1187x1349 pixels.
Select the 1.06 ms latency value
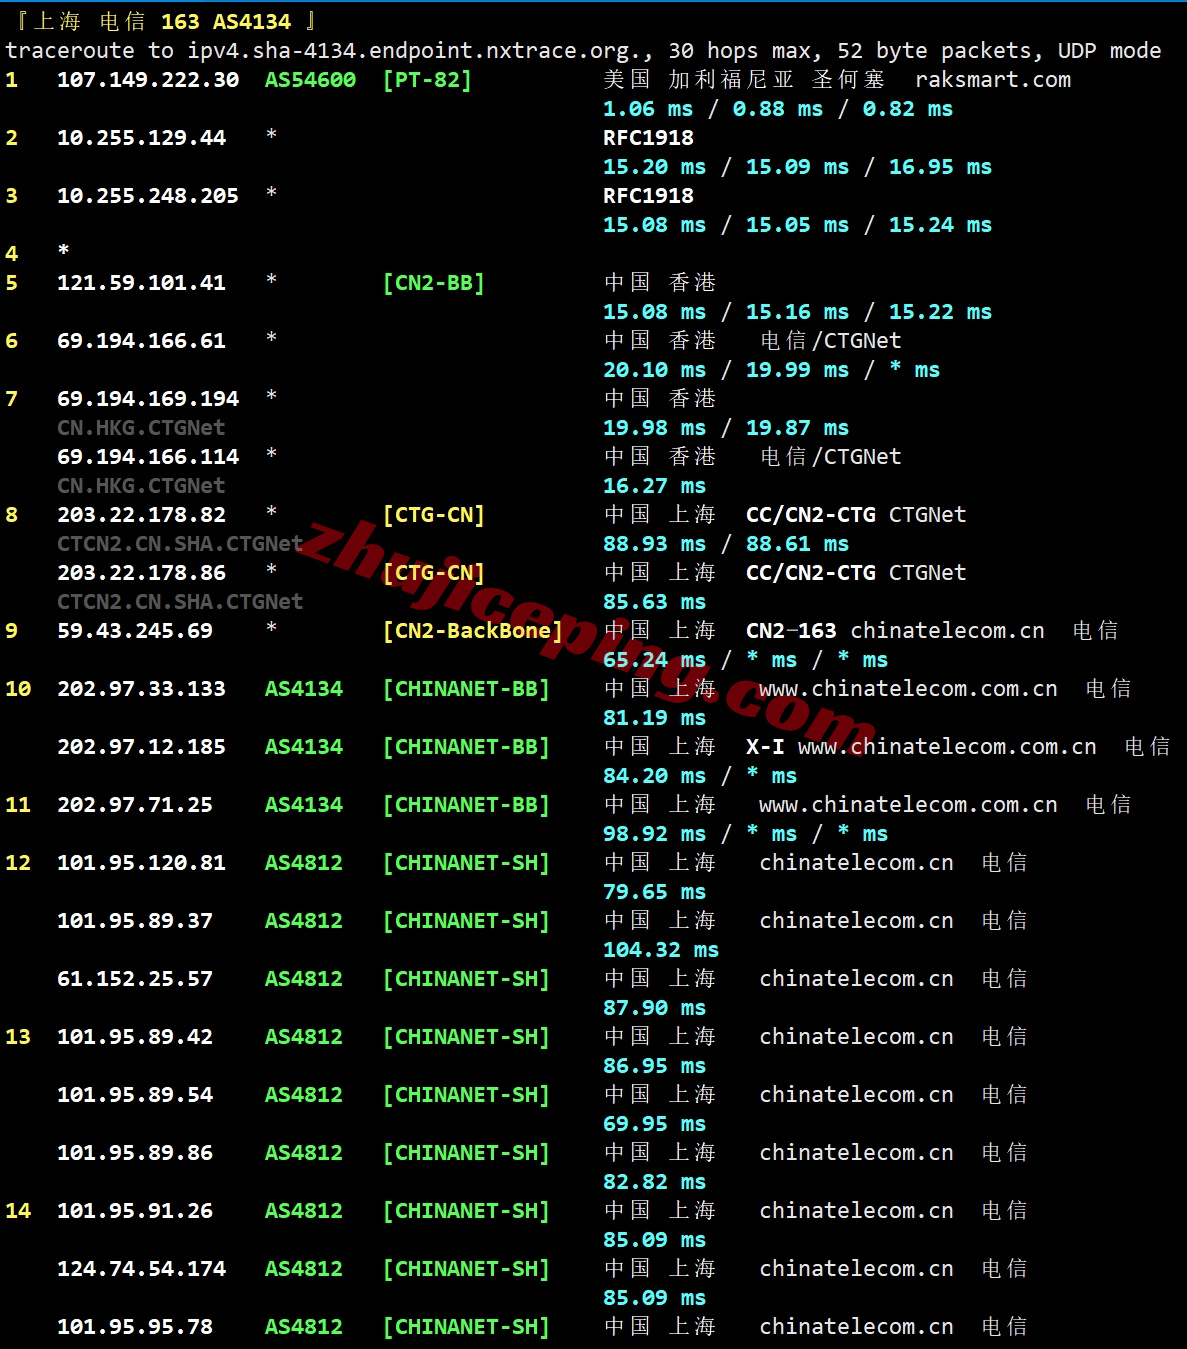click(x=648, y=109)
